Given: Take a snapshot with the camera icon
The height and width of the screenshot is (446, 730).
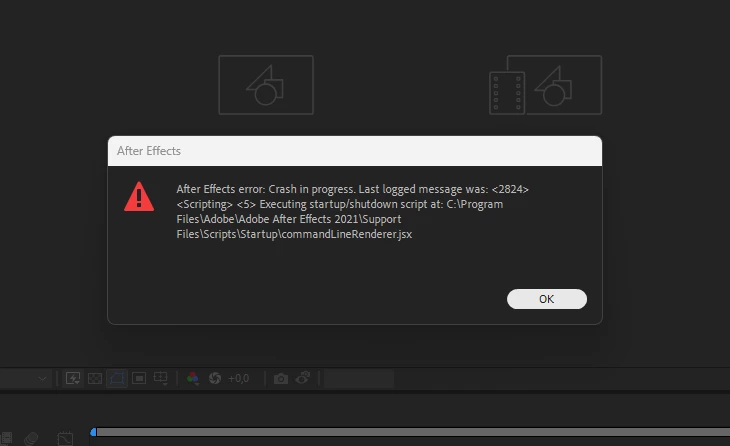Looking at the screenshot, I should 281,378.
